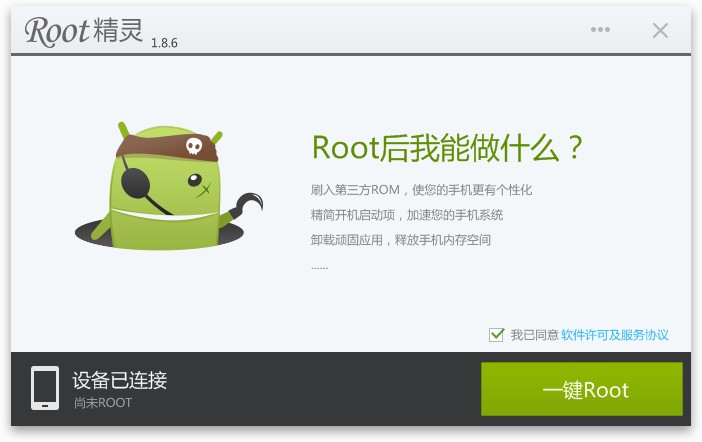Click the 卸载顽固应用 description line
This screenshot has height=442, width=702.
401,240
